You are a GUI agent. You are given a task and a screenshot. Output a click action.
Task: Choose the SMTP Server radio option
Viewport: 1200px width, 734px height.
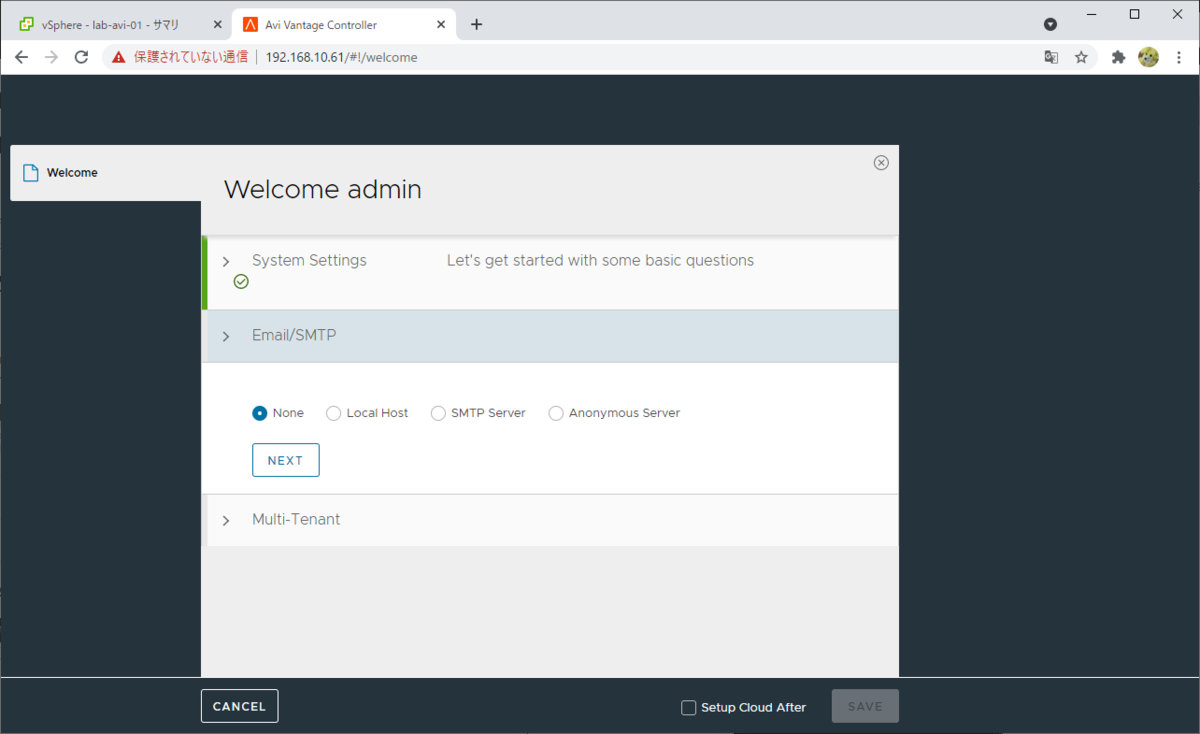(x=438, y=413)
